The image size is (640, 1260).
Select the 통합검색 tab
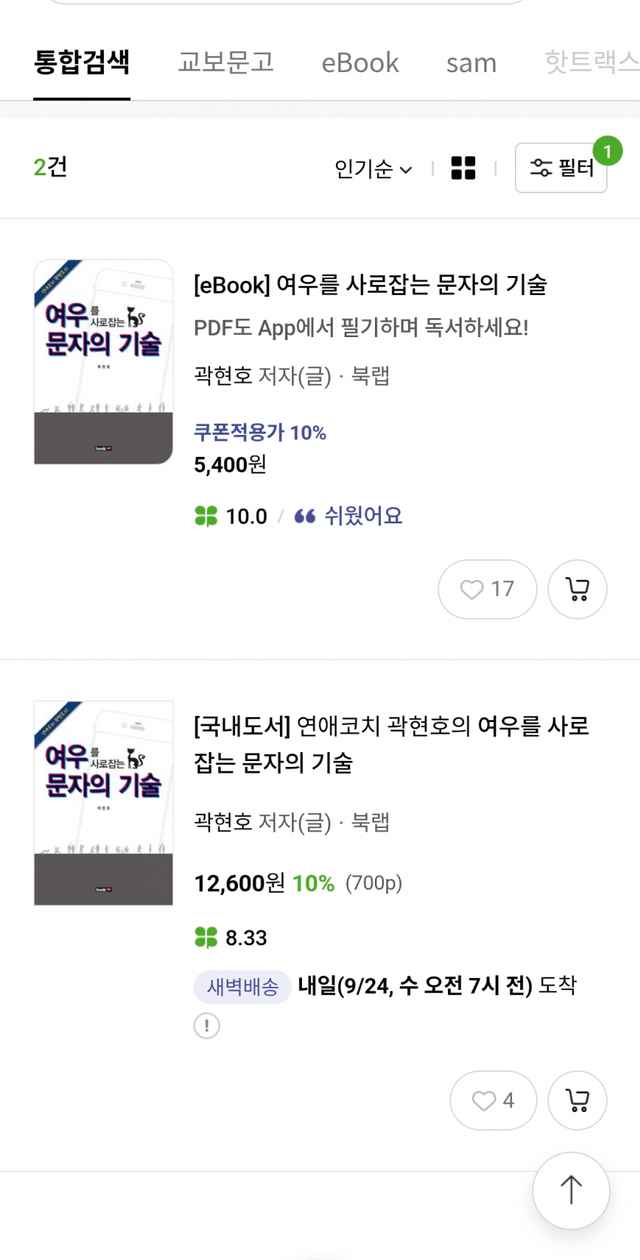click(x=82, y=62)
